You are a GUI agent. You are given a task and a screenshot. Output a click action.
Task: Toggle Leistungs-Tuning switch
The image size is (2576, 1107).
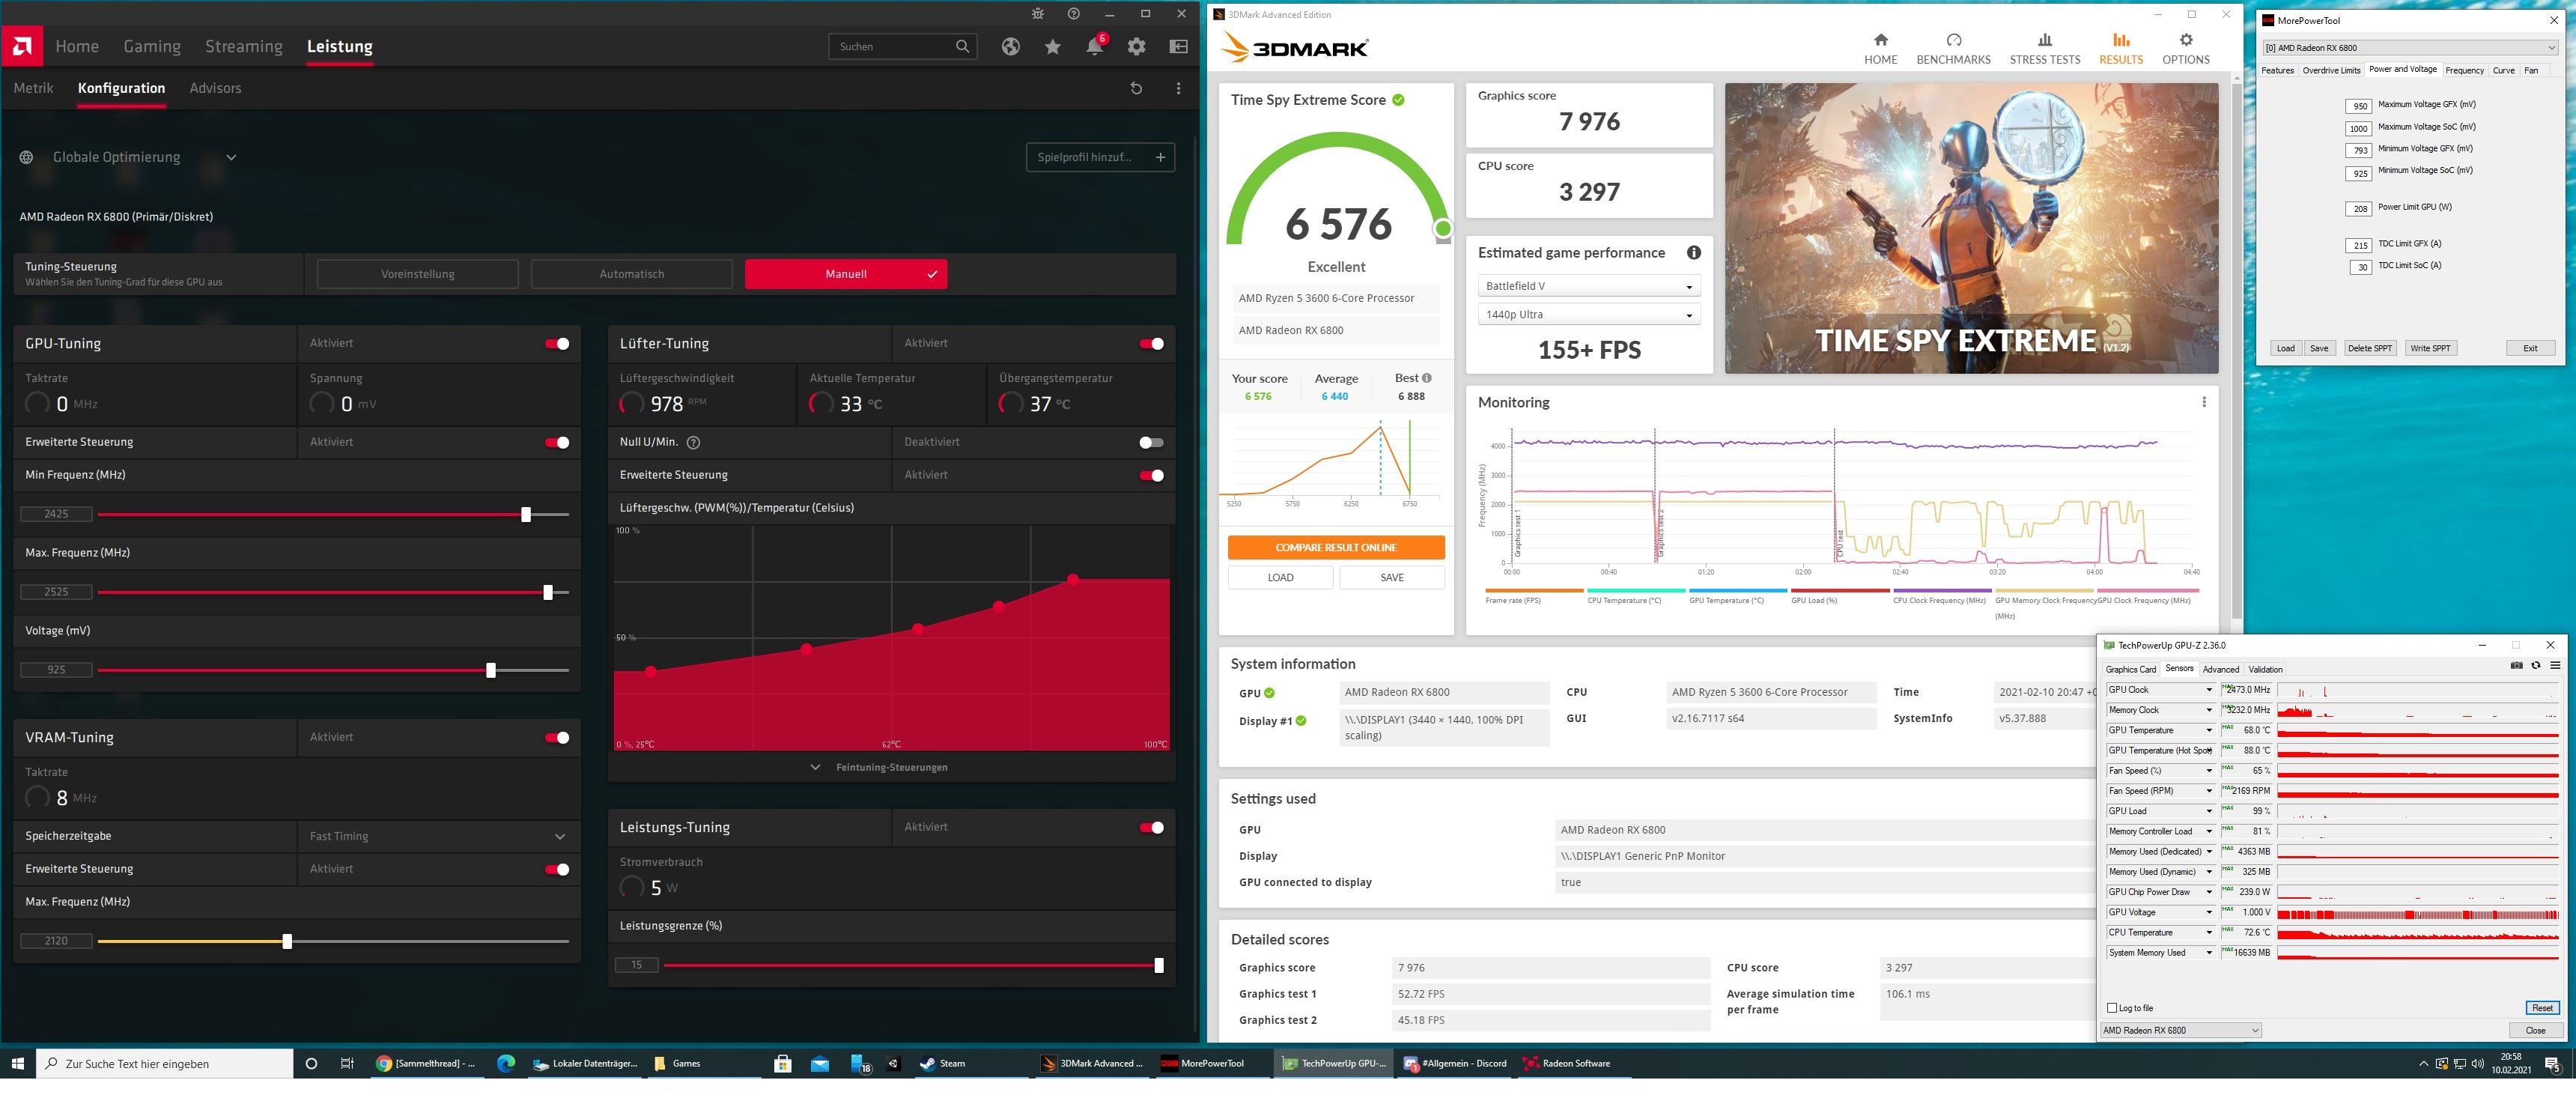pyautogui.click(x=1151, y=828)
